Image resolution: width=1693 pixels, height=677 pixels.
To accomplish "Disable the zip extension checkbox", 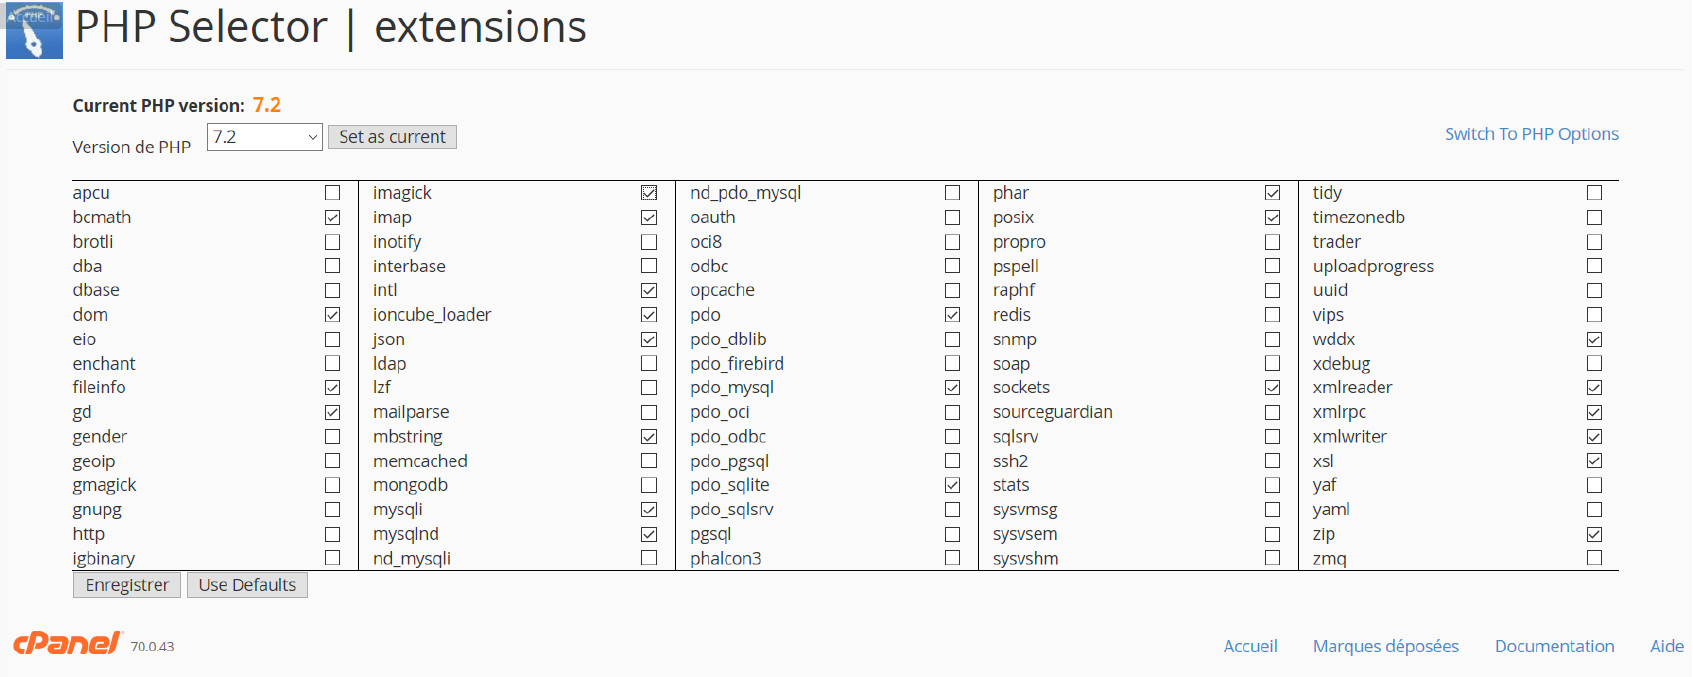I will tap(1594, 534).
